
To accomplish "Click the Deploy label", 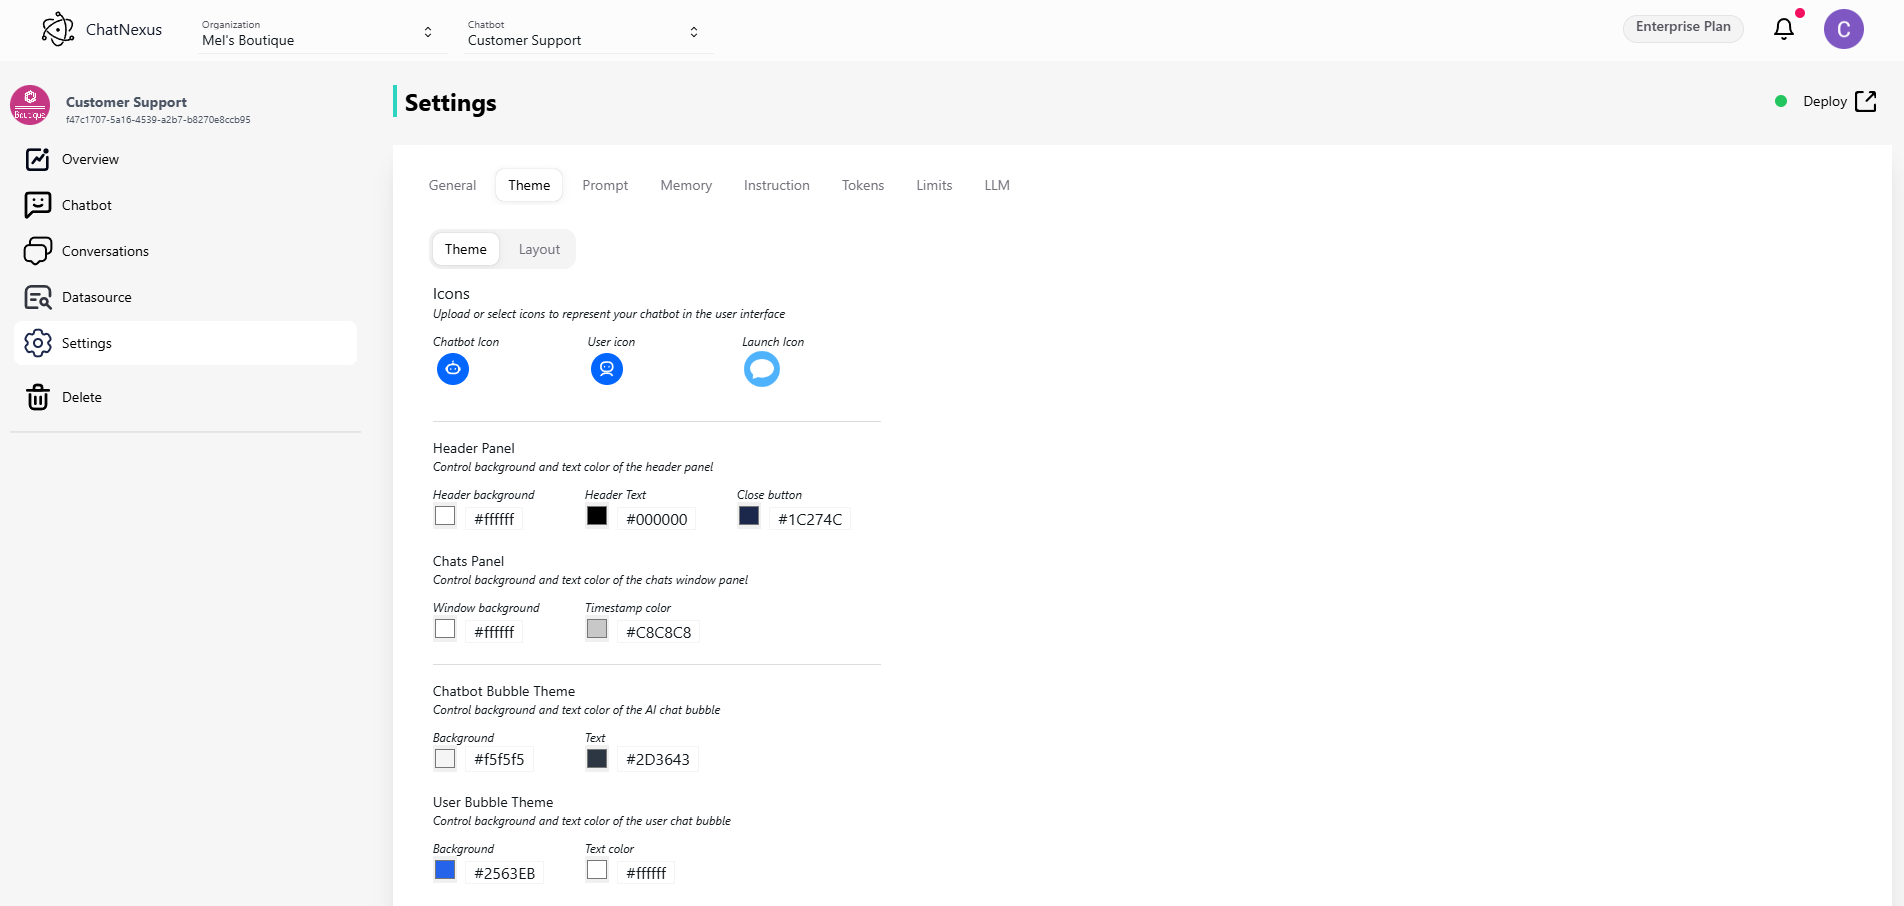I will point(1825,101).
